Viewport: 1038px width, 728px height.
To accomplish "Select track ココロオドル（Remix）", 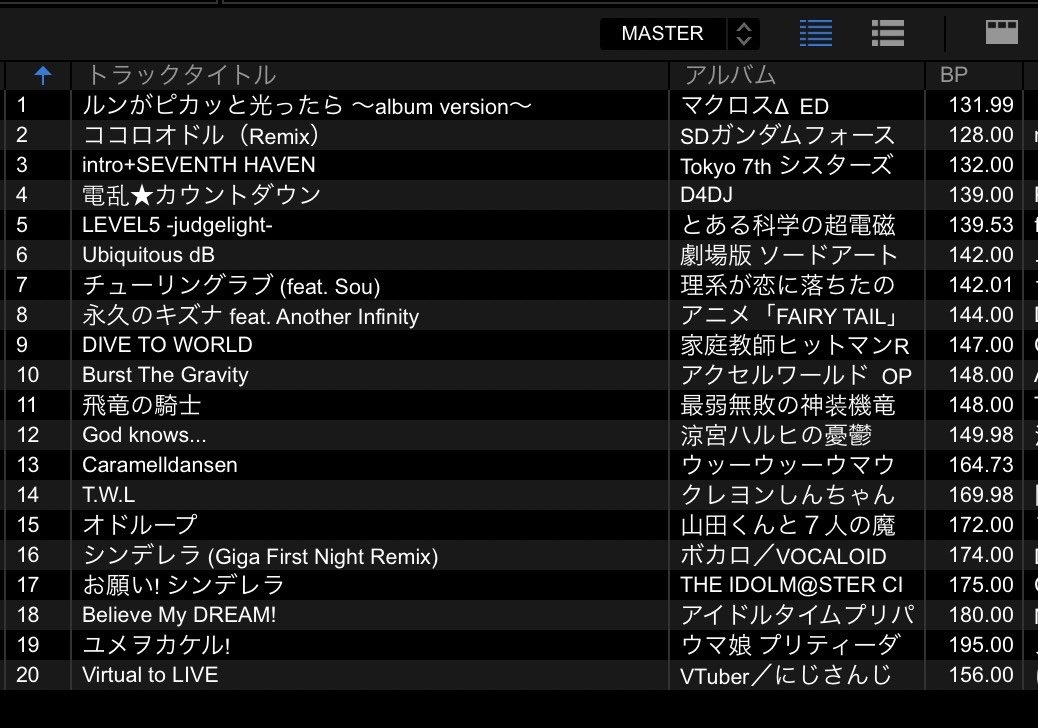I will [x=201, y=135].
